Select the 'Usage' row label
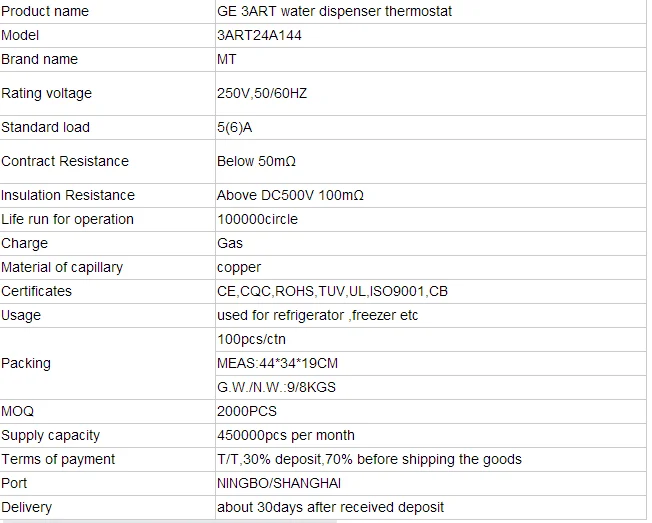652x523 pixels. 21,315
